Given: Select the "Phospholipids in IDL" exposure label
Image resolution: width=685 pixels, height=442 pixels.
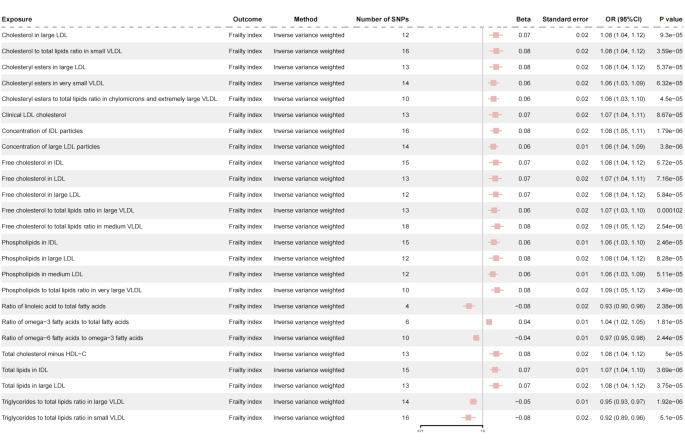Looking at the screenshot, I should (32, 243).
